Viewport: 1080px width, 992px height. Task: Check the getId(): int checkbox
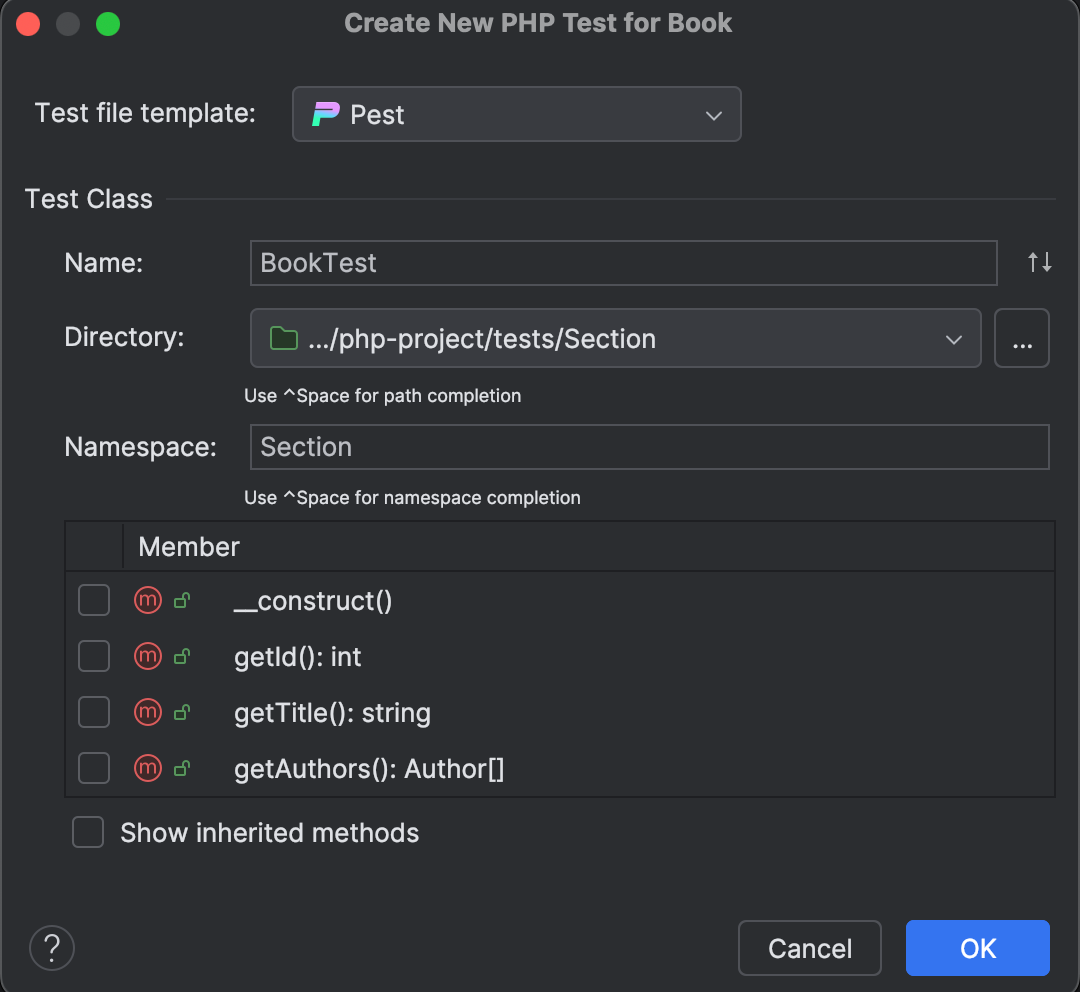[x=94, y=657]
